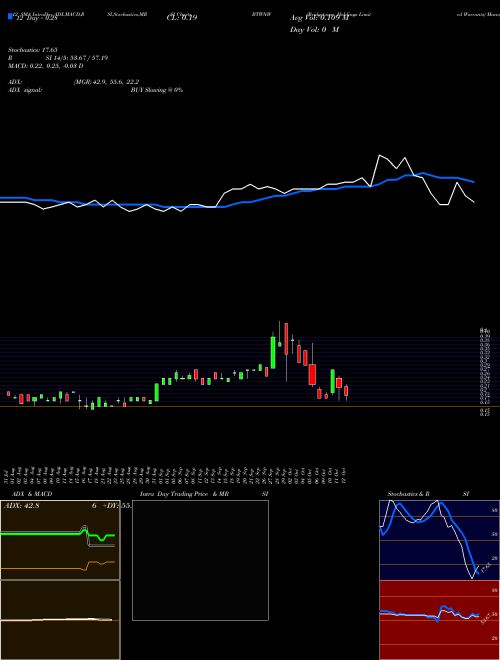
Task: Click the orange horizontal support line
Action: click(x=250, y=406)
